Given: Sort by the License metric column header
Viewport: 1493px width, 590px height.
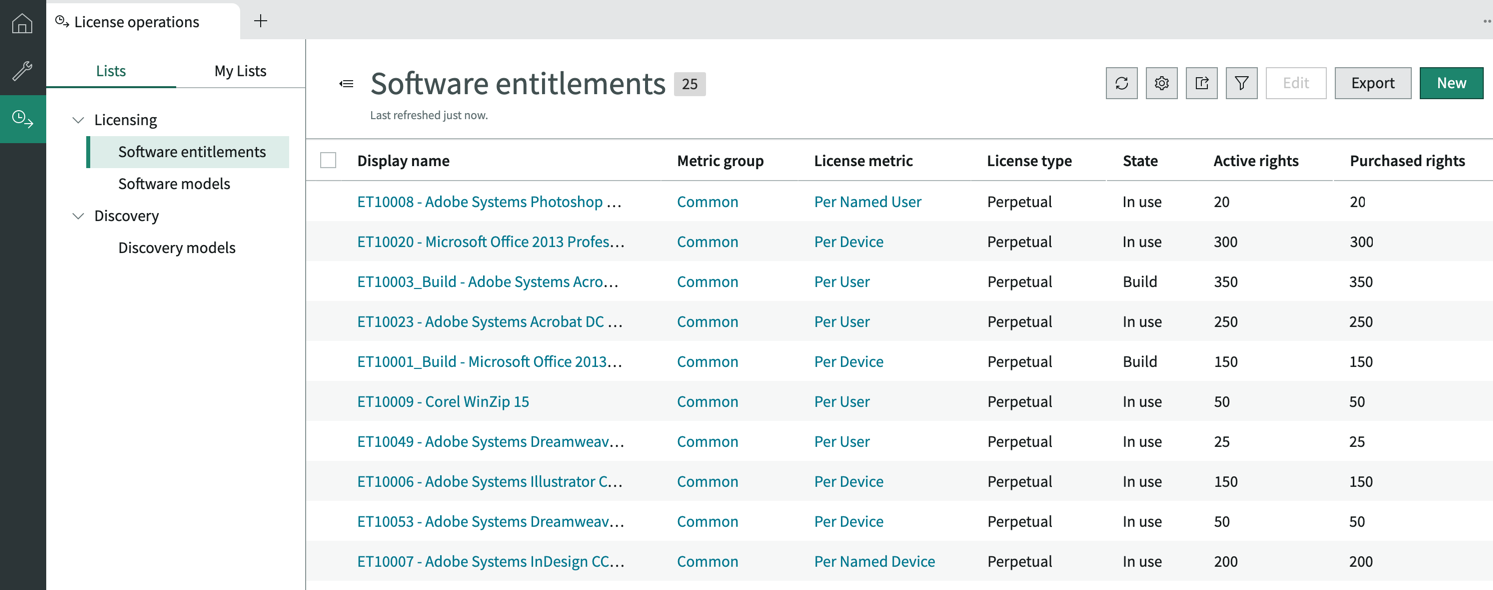Looking at the screenshot, I should coord(863,161).
